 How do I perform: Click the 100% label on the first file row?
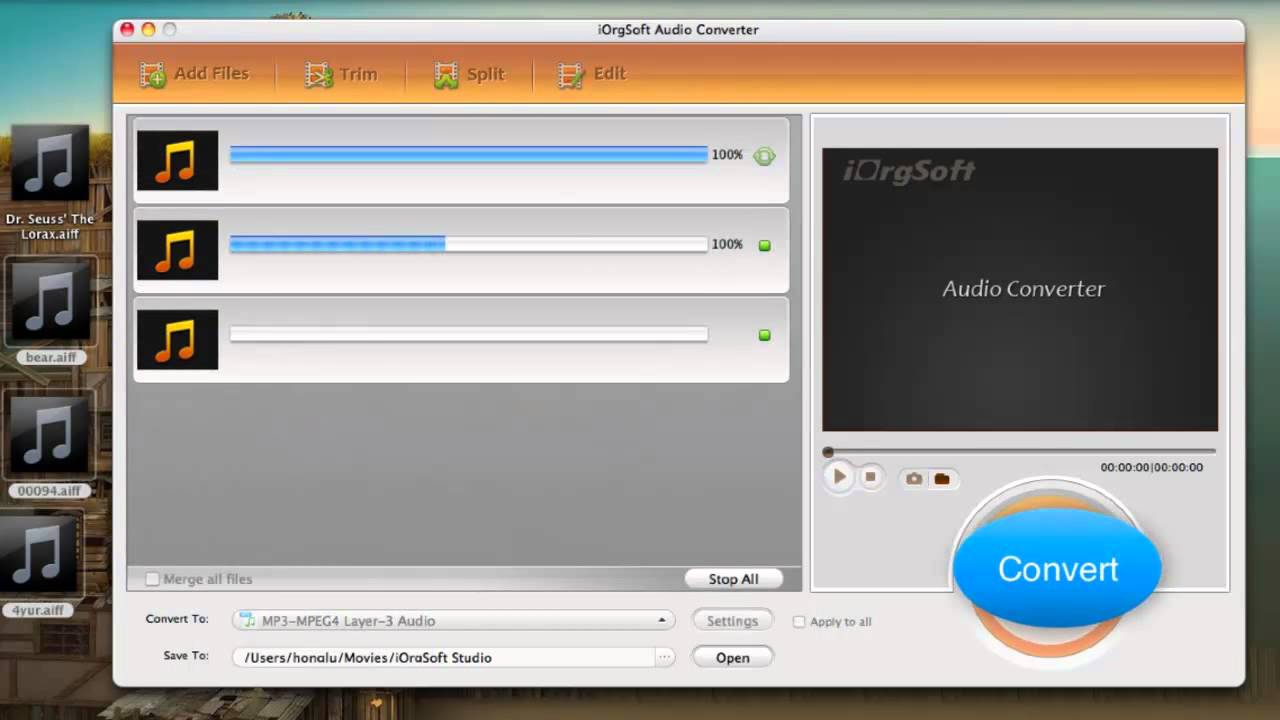point(727,155)
